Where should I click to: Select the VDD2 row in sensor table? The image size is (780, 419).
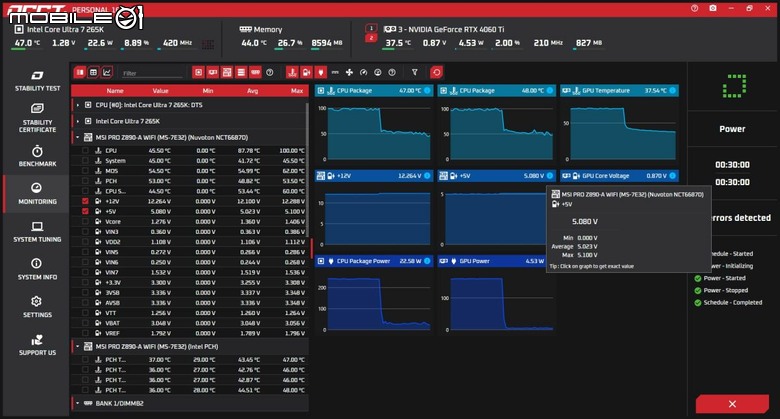tap(189, 242)
